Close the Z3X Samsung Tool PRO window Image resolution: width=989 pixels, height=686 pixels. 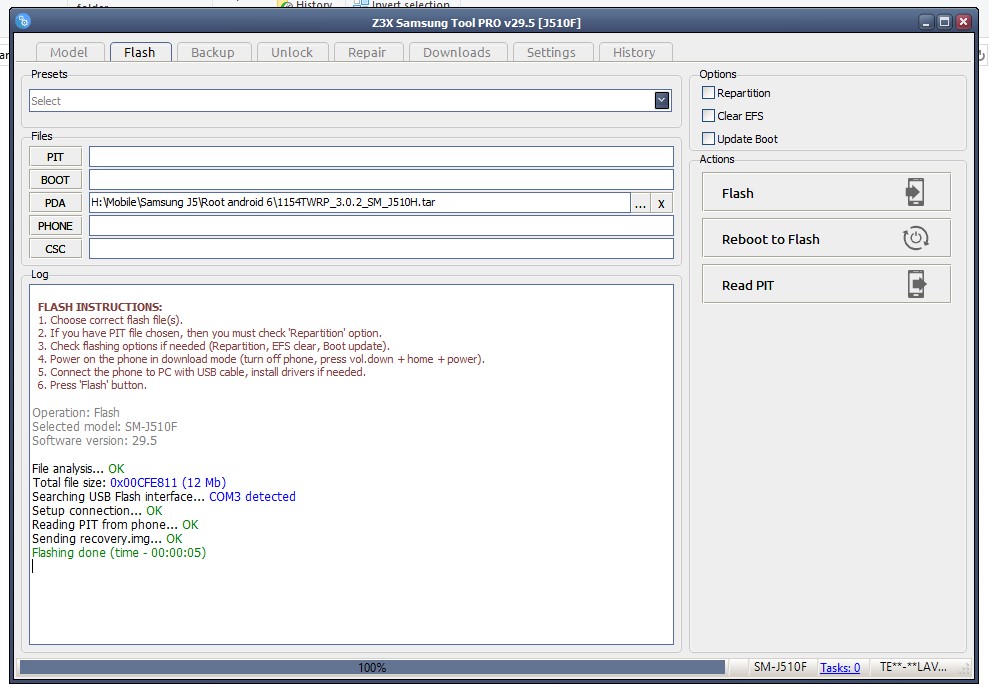click(x=963, y=22)
